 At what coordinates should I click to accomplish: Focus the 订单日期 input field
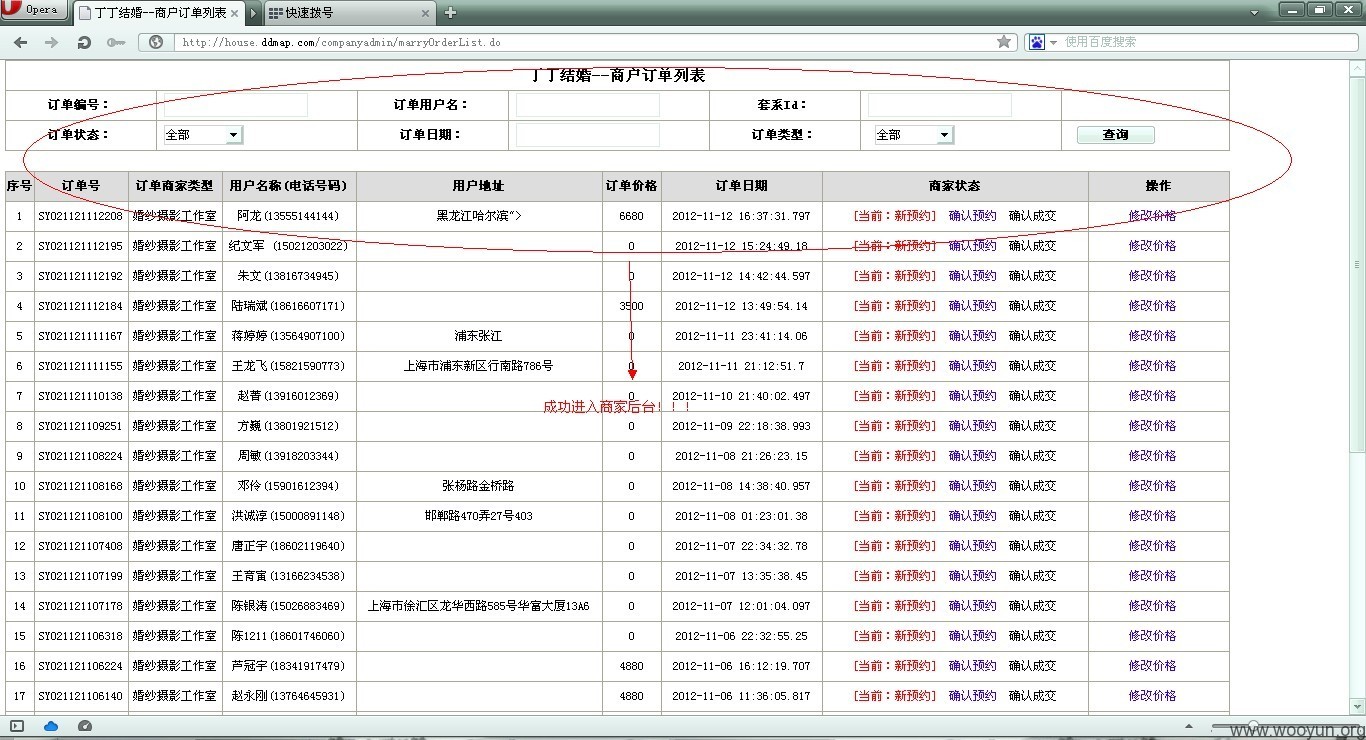coord(588,135)
